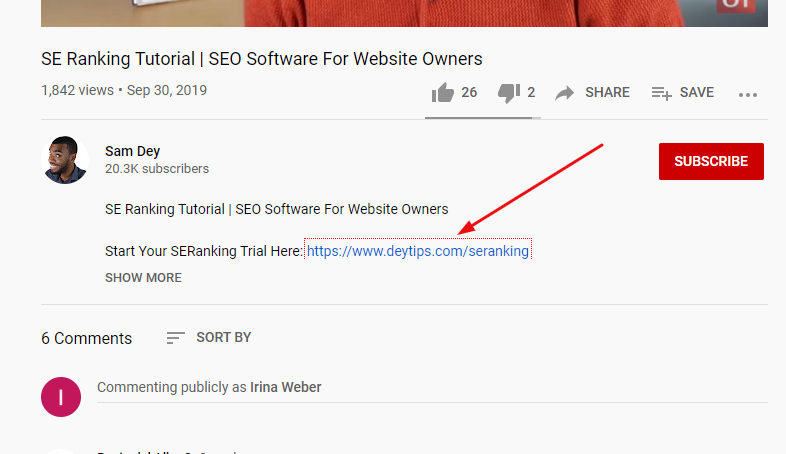786x454 pixels.
Task: Click the like count 26
Action: pos(469,93)
